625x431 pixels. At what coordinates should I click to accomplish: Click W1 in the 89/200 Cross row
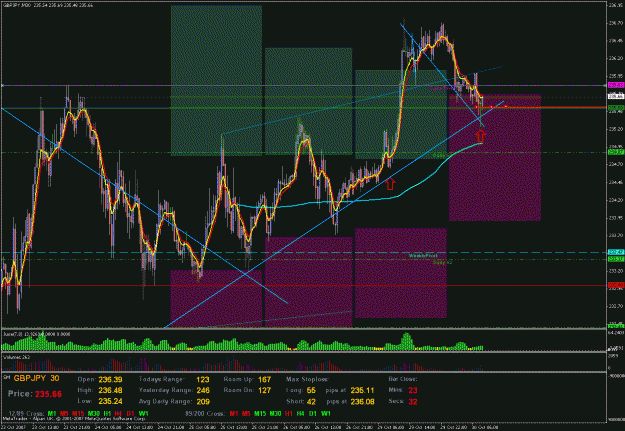click(326, 414)
